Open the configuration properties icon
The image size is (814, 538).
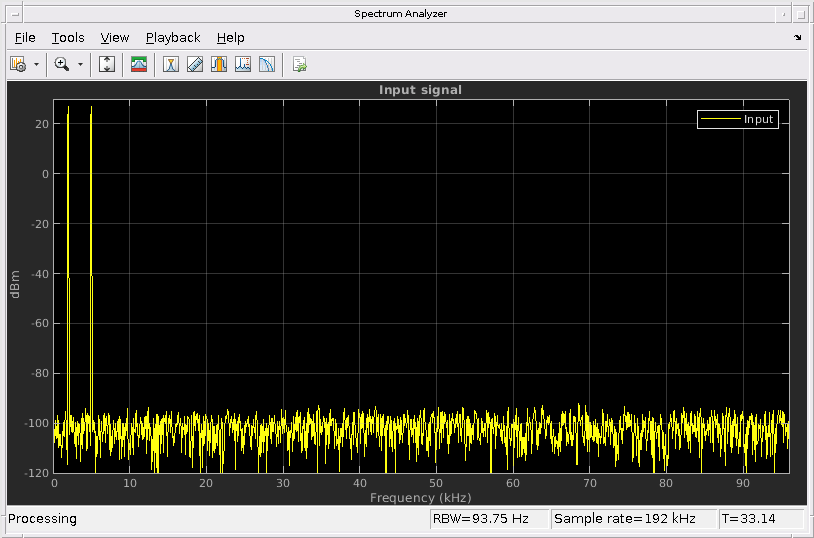[18, 64]
